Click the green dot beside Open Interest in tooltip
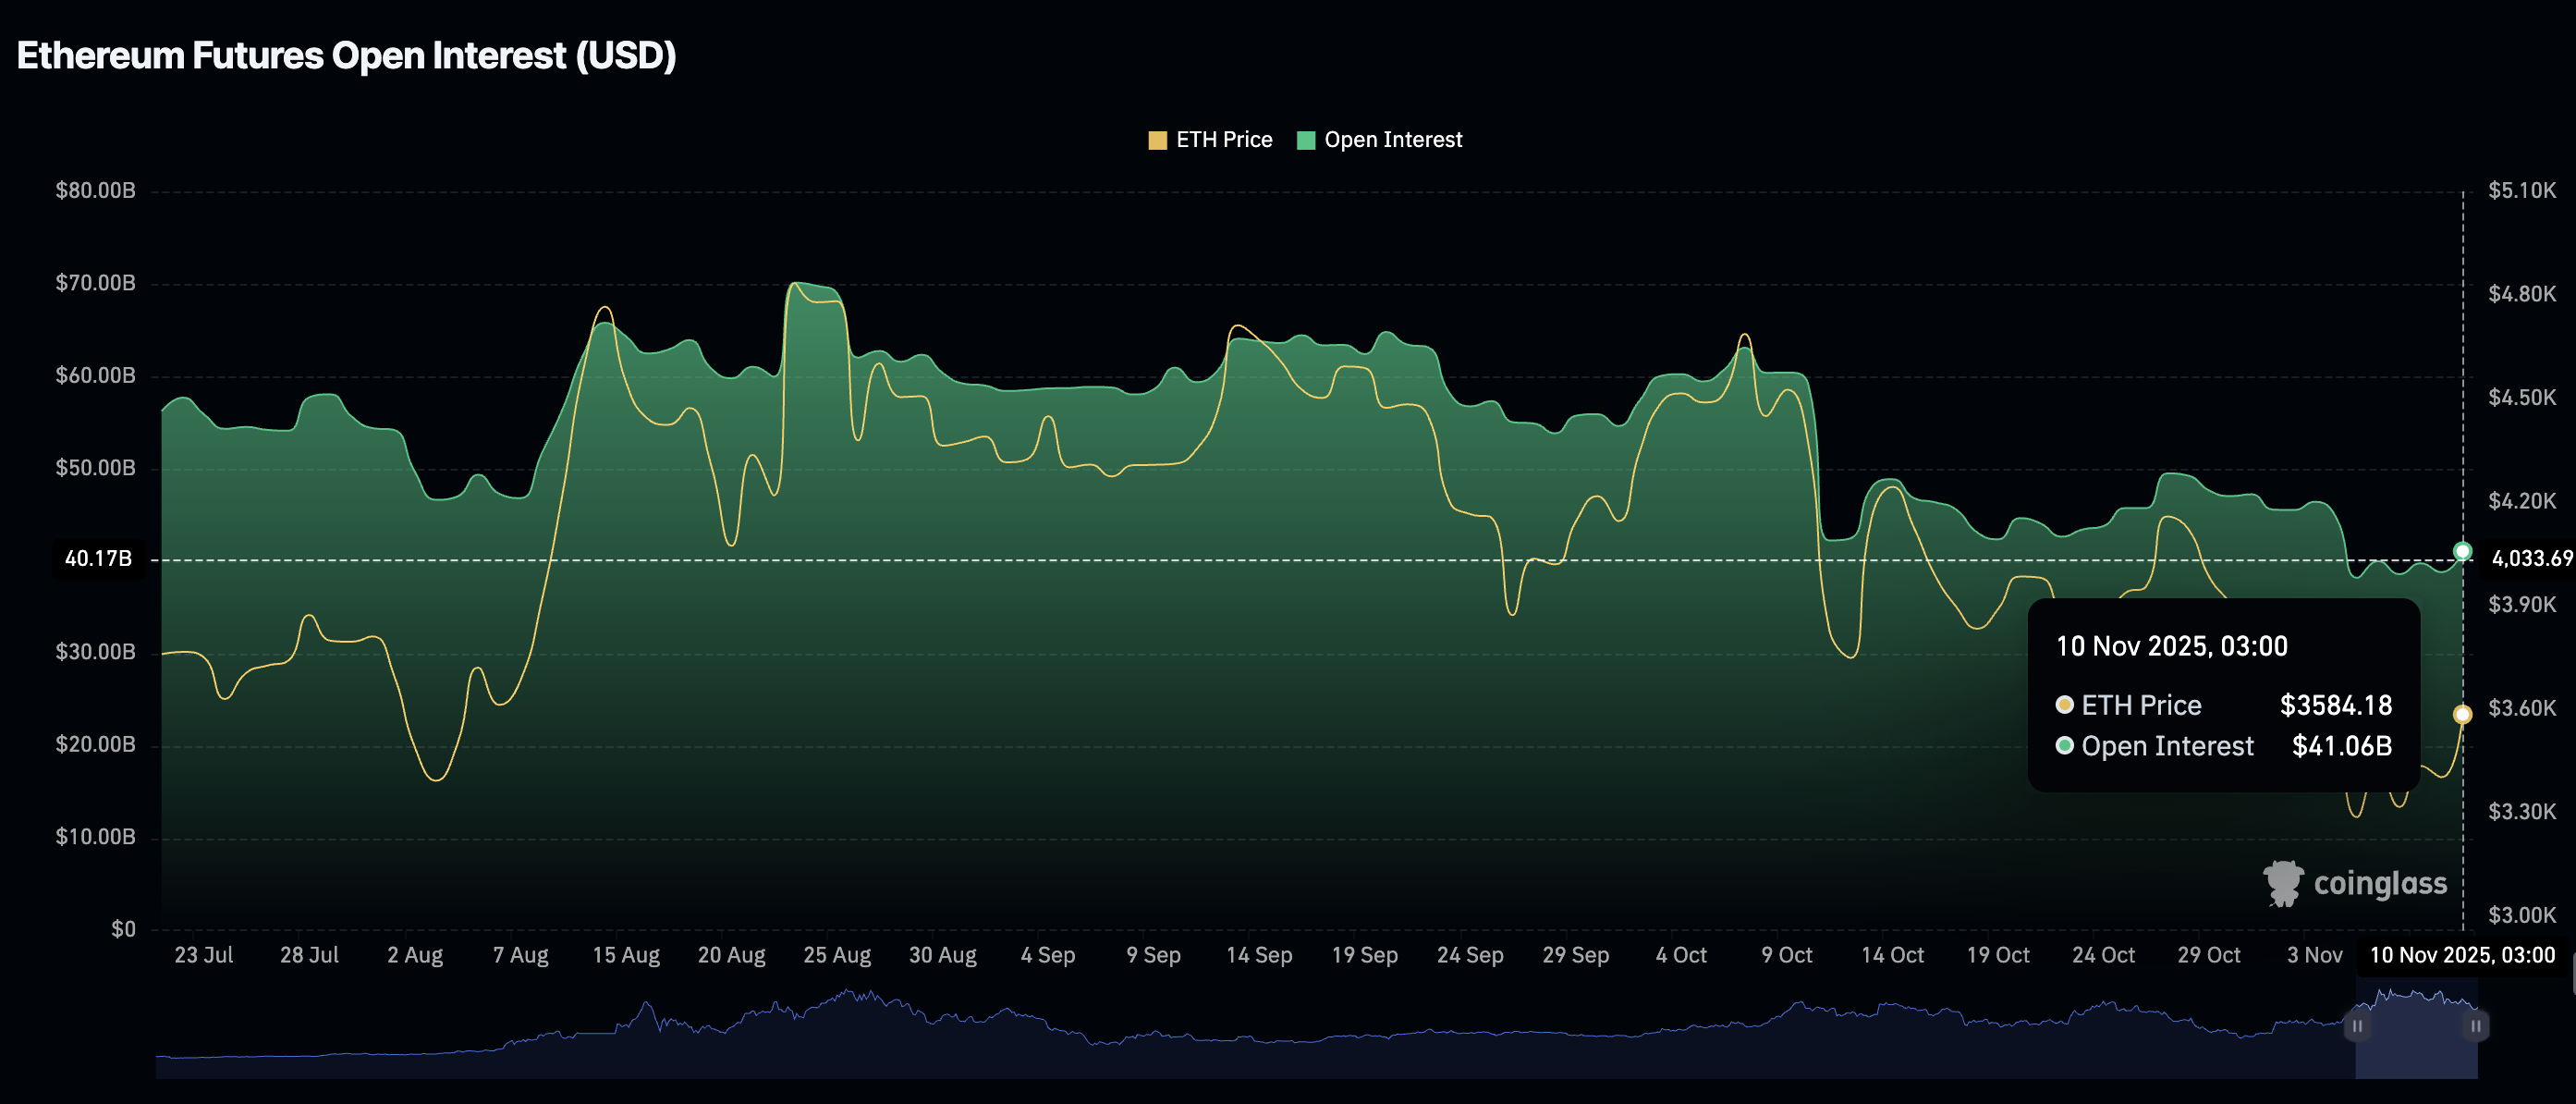2576x1104 pixels. [2064, 746]
